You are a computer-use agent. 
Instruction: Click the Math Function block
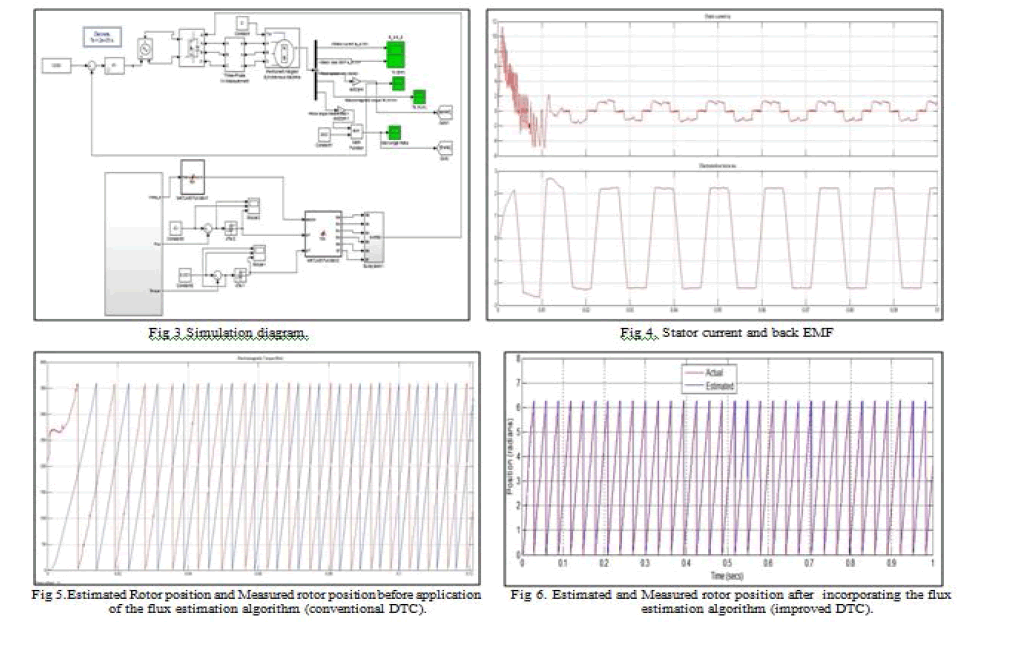(x=356, y=132)
